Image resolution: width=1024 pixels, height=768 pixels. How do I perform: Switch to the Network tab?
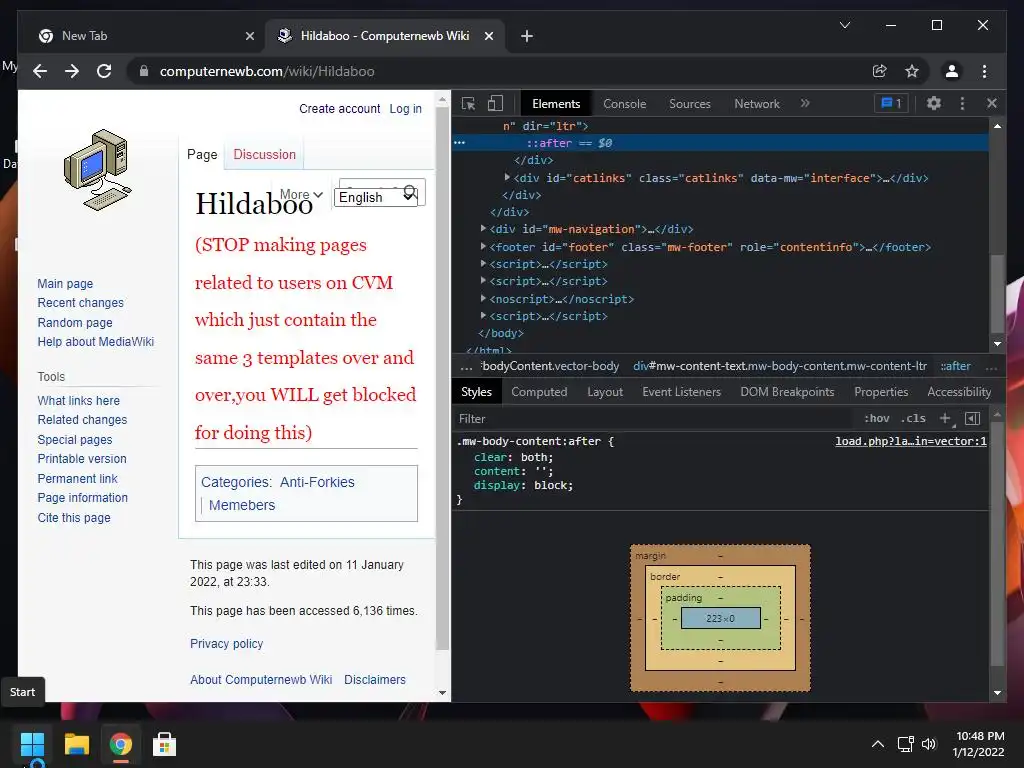point(757,104)
